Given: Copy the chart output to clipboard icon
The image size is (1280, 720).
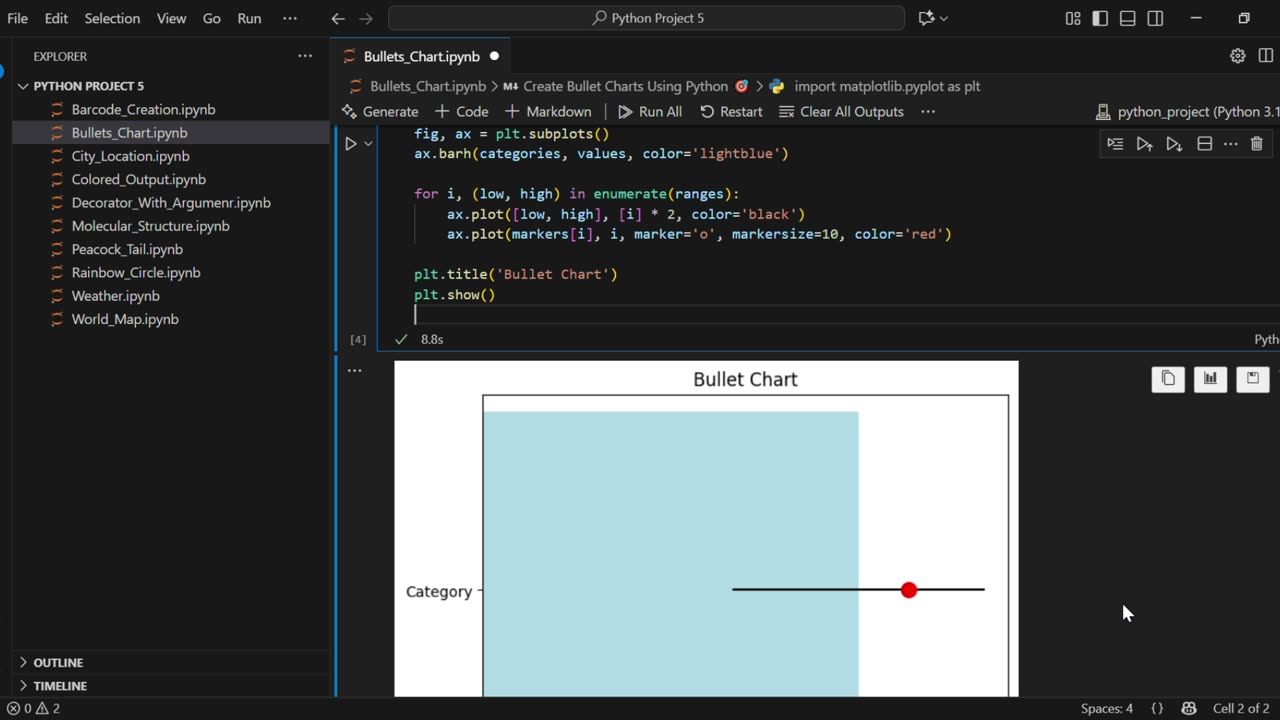Looking at the screenshot, I should [x=1168, y=378].
